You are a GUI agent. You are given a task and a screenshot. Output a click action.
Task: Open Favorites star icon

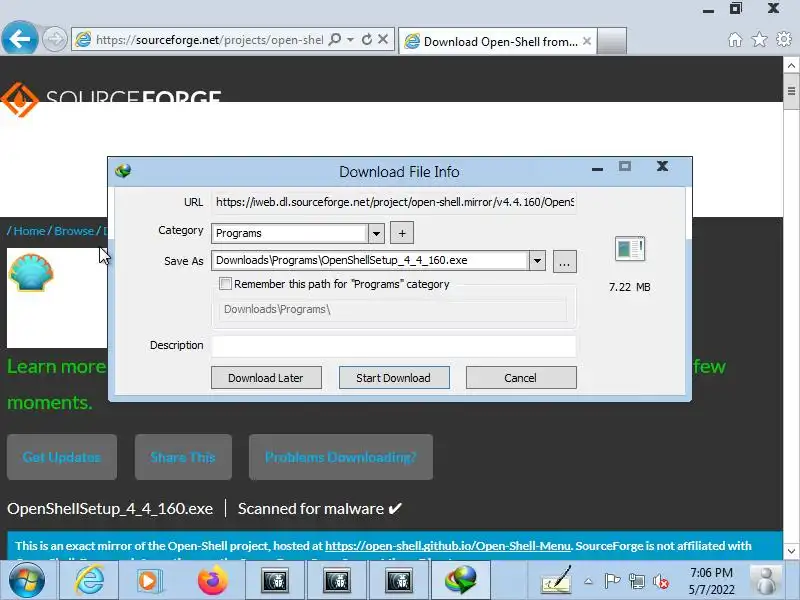coord(759,39)
